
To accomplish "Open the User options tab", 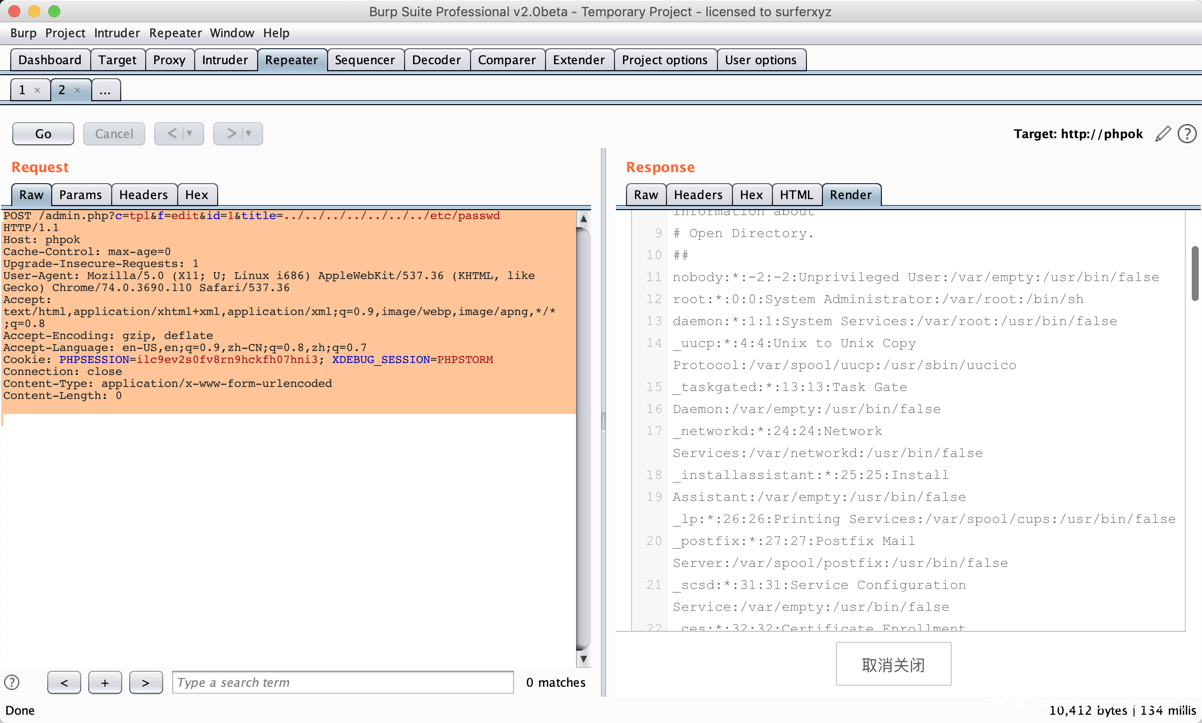I will pos(761,60).
